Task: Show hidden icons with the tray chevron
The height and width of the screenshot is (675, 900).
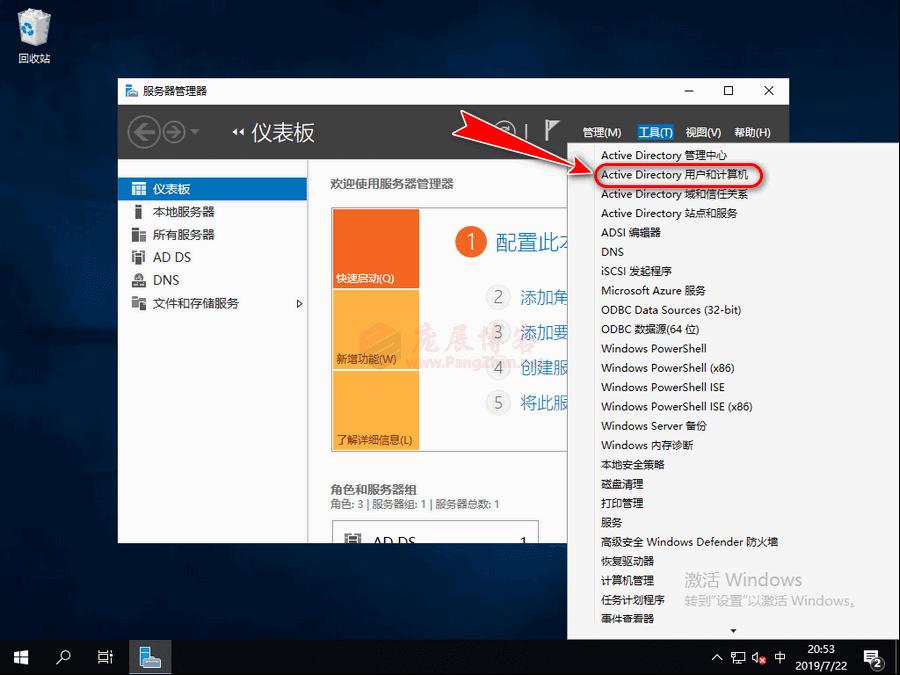Action: tap(716, 657)
